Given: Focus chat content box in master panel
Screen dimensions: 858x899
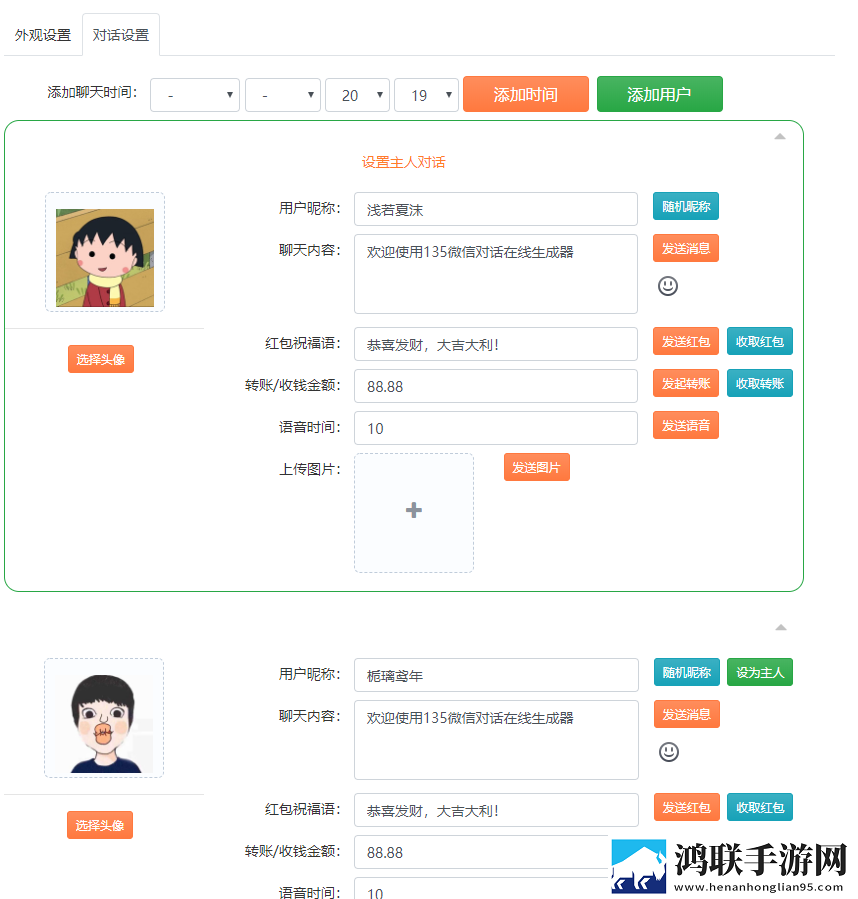Looking at the screenshot, I should click(x=496, y=274).
